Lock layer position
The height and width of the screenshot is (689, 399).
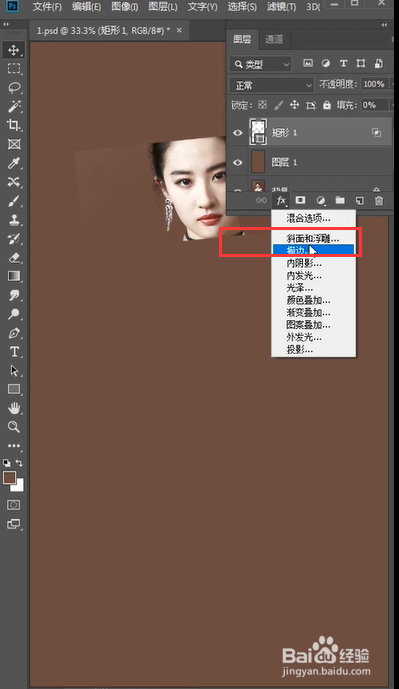(x=294, y=105)
